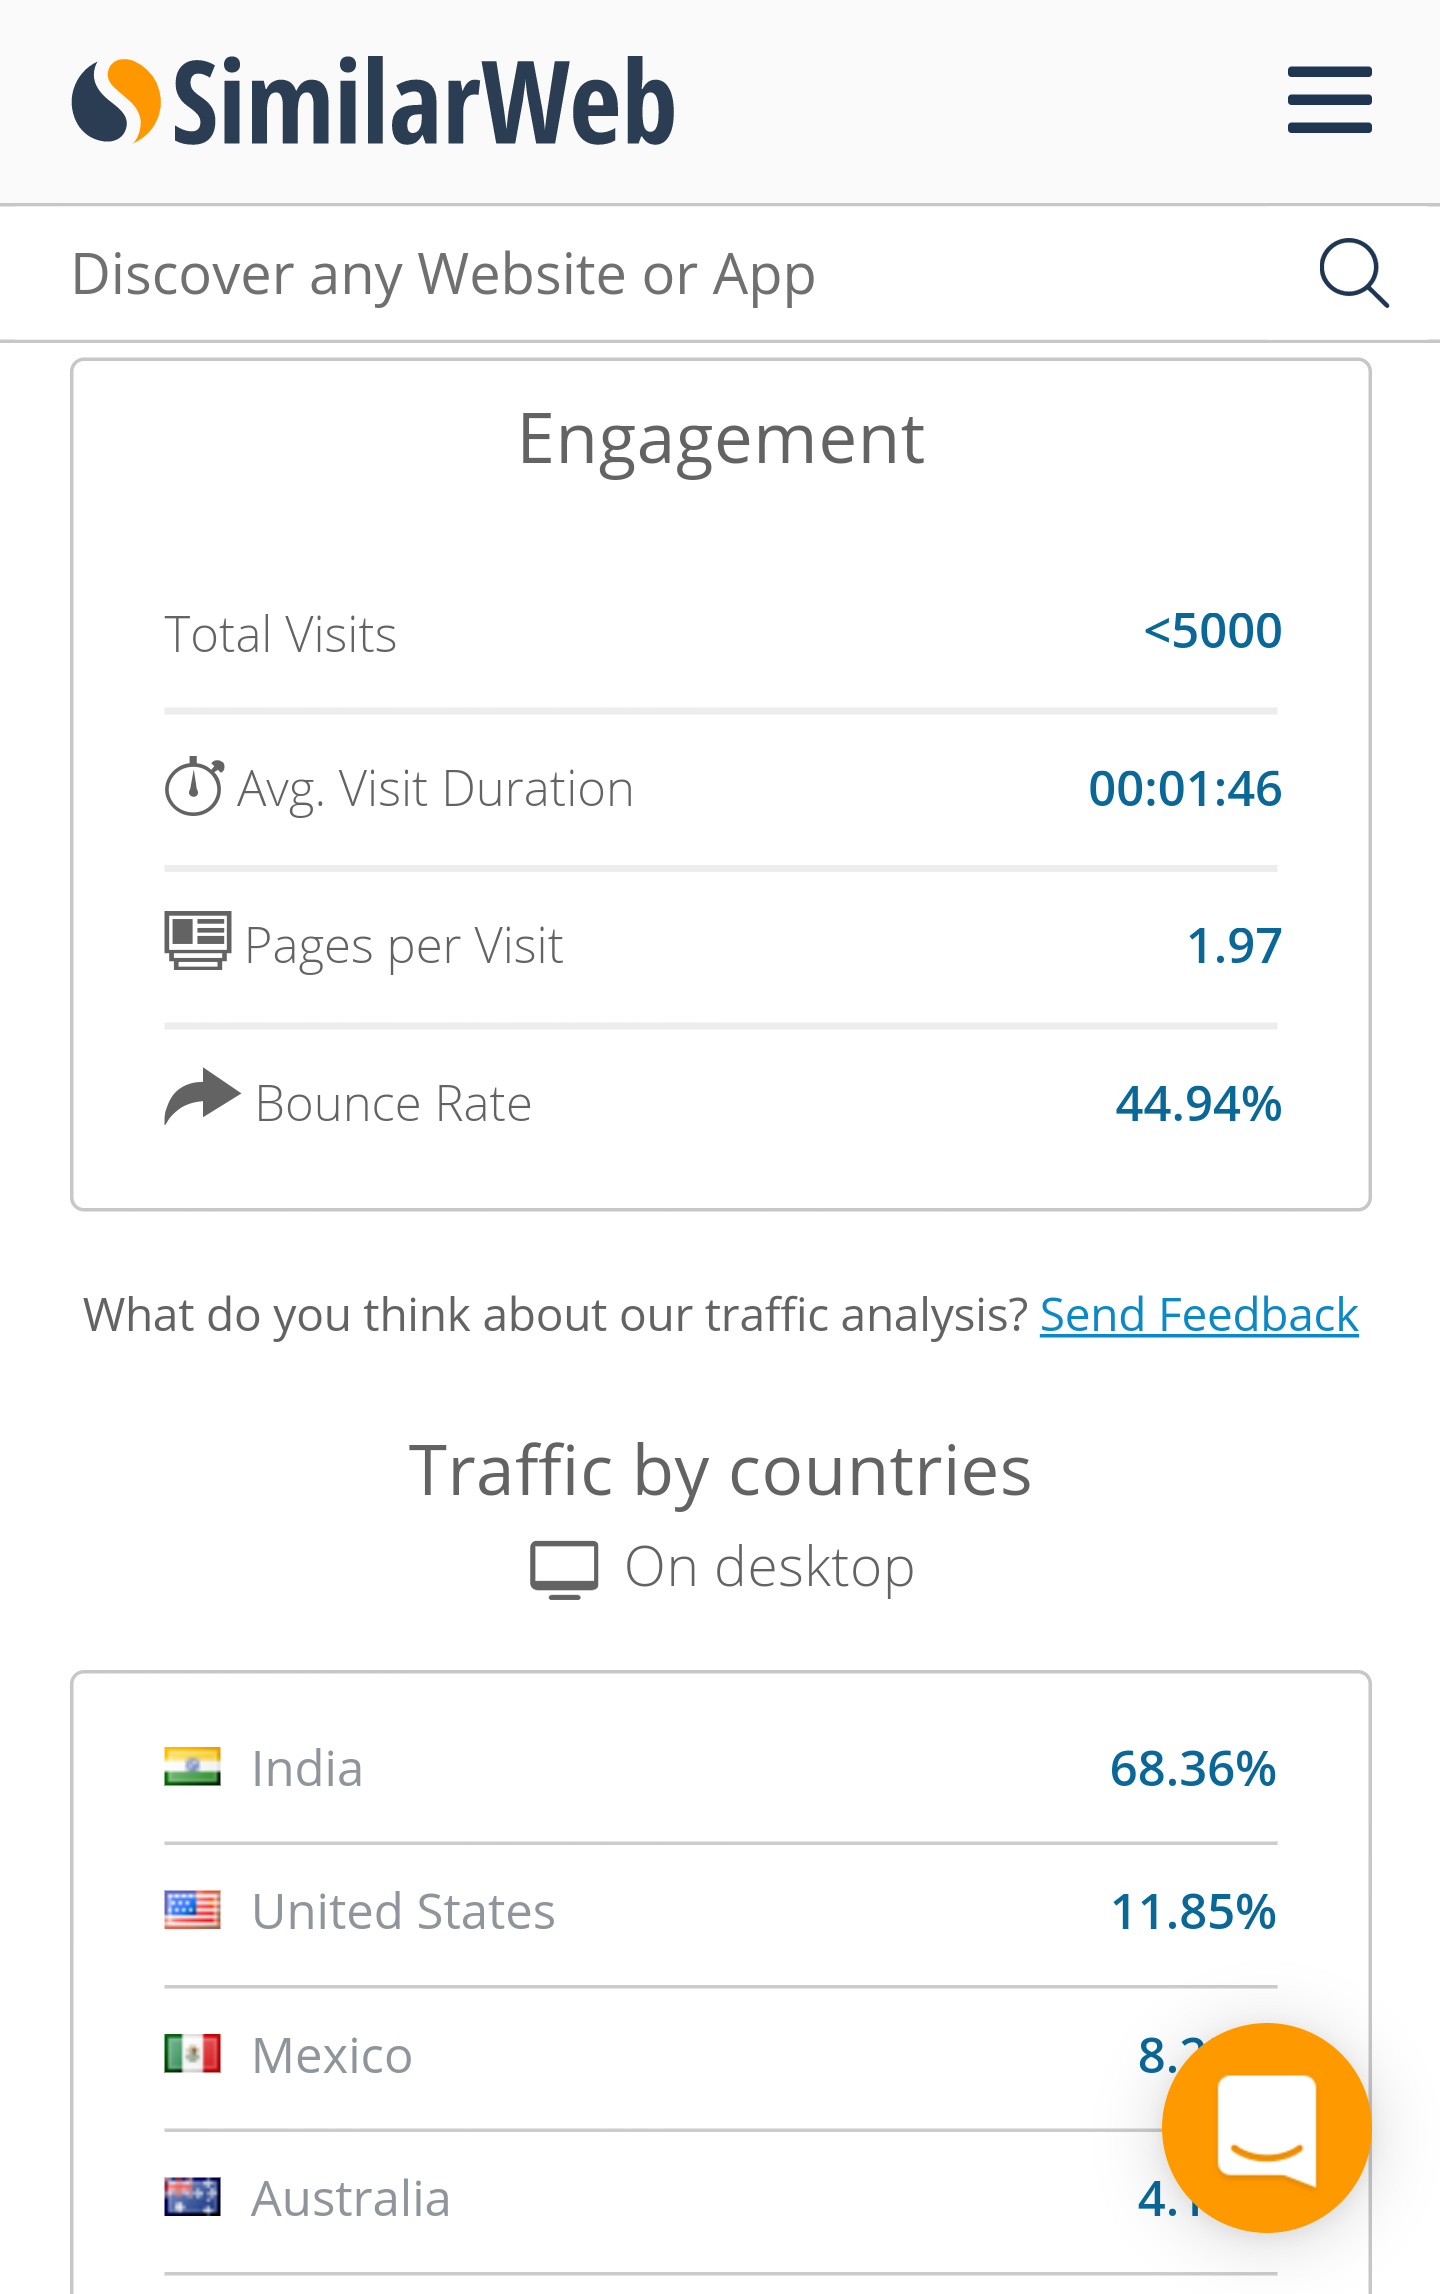The height and width of the screenshot is (2294, 1440).
Task: Click the 44.94% bounce rate value
Action: click(1198, 1104)
